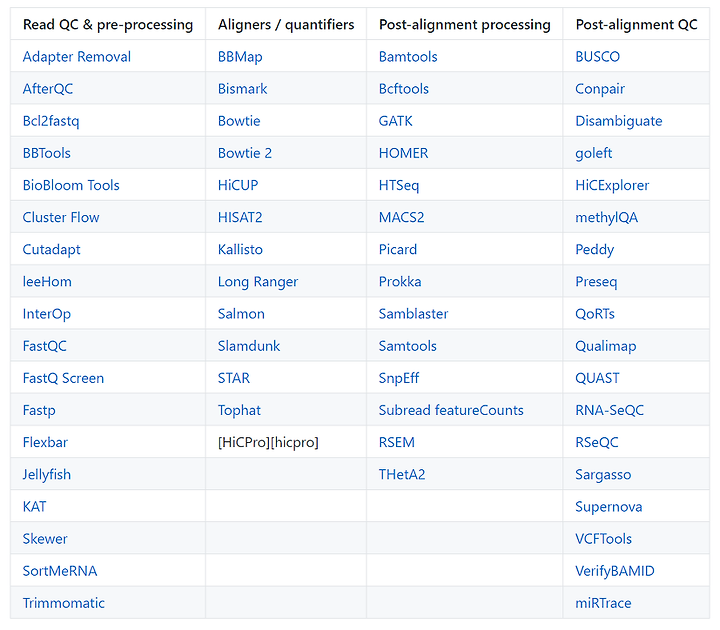Open the BUSCO link
720x630 pixels.
click(x=598, y=56)
